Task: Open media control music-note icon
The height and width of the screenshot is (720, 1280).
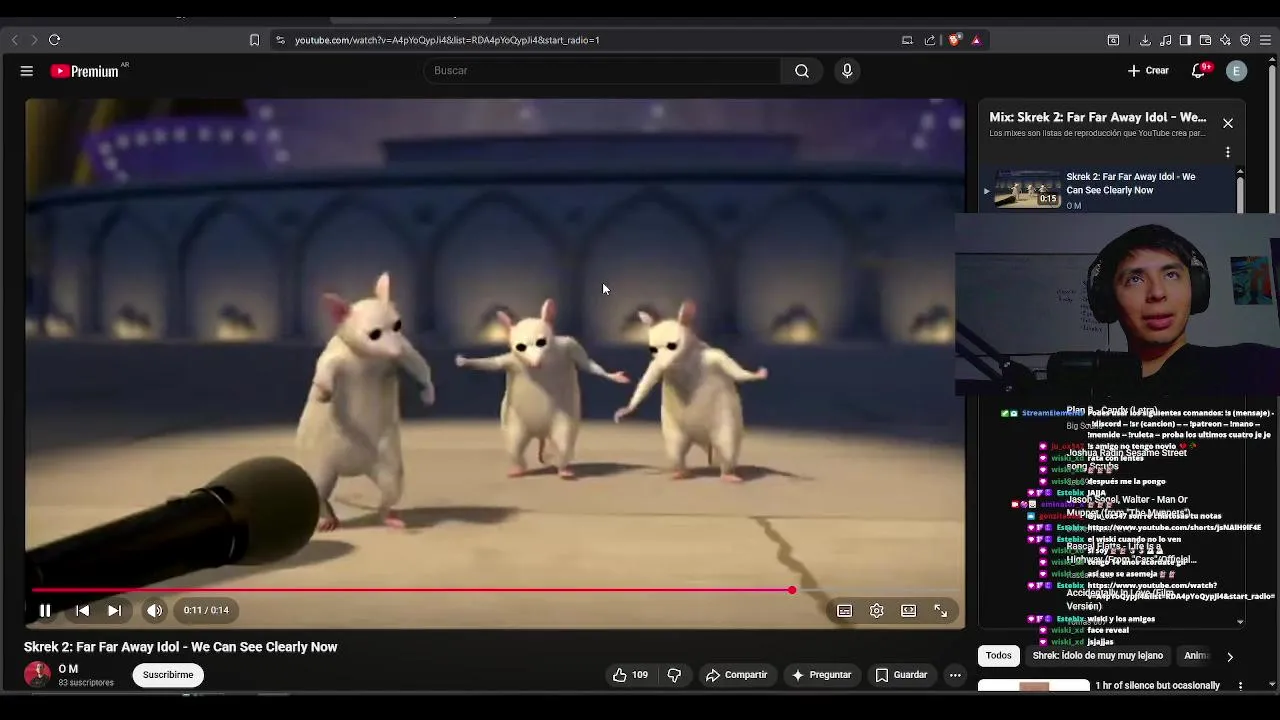Action: pyautogui.click(x=1165, y=40)
